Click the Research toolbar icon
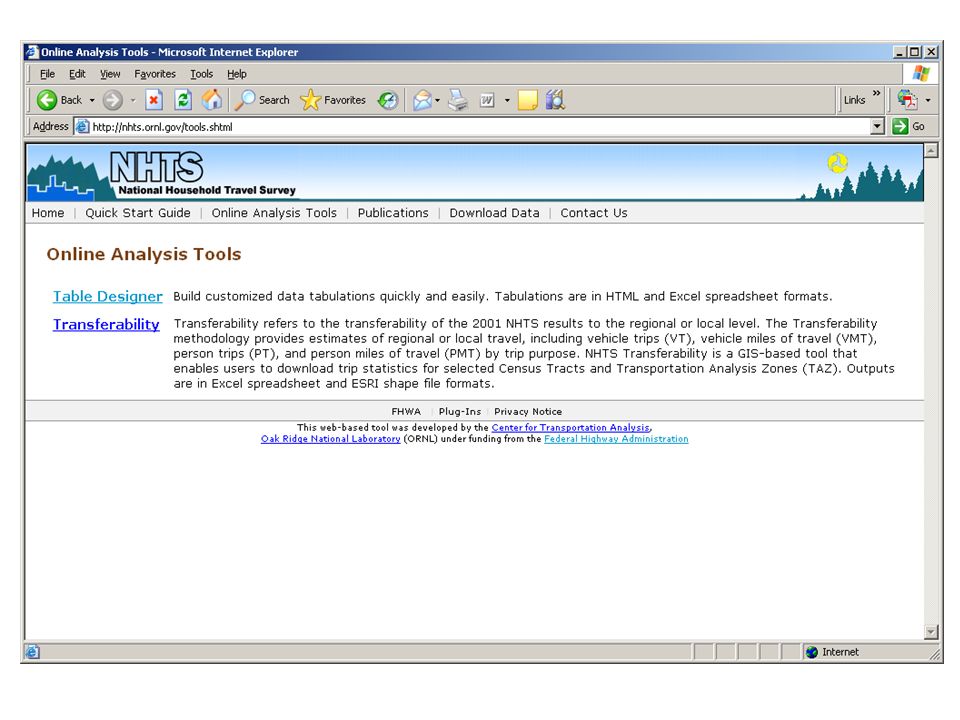The height and width of the screenshot is (720, 960). 555,100
